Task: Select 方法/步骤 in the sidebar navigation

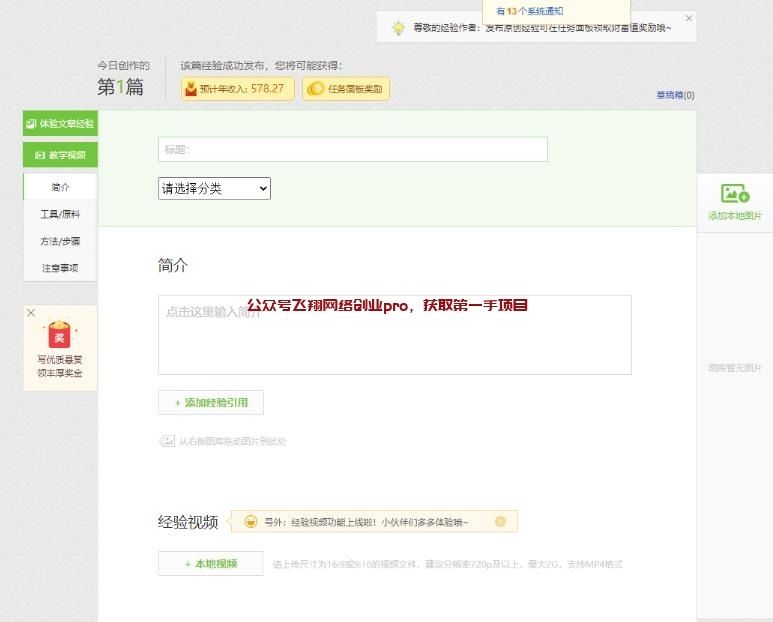Action: (60, 241)
